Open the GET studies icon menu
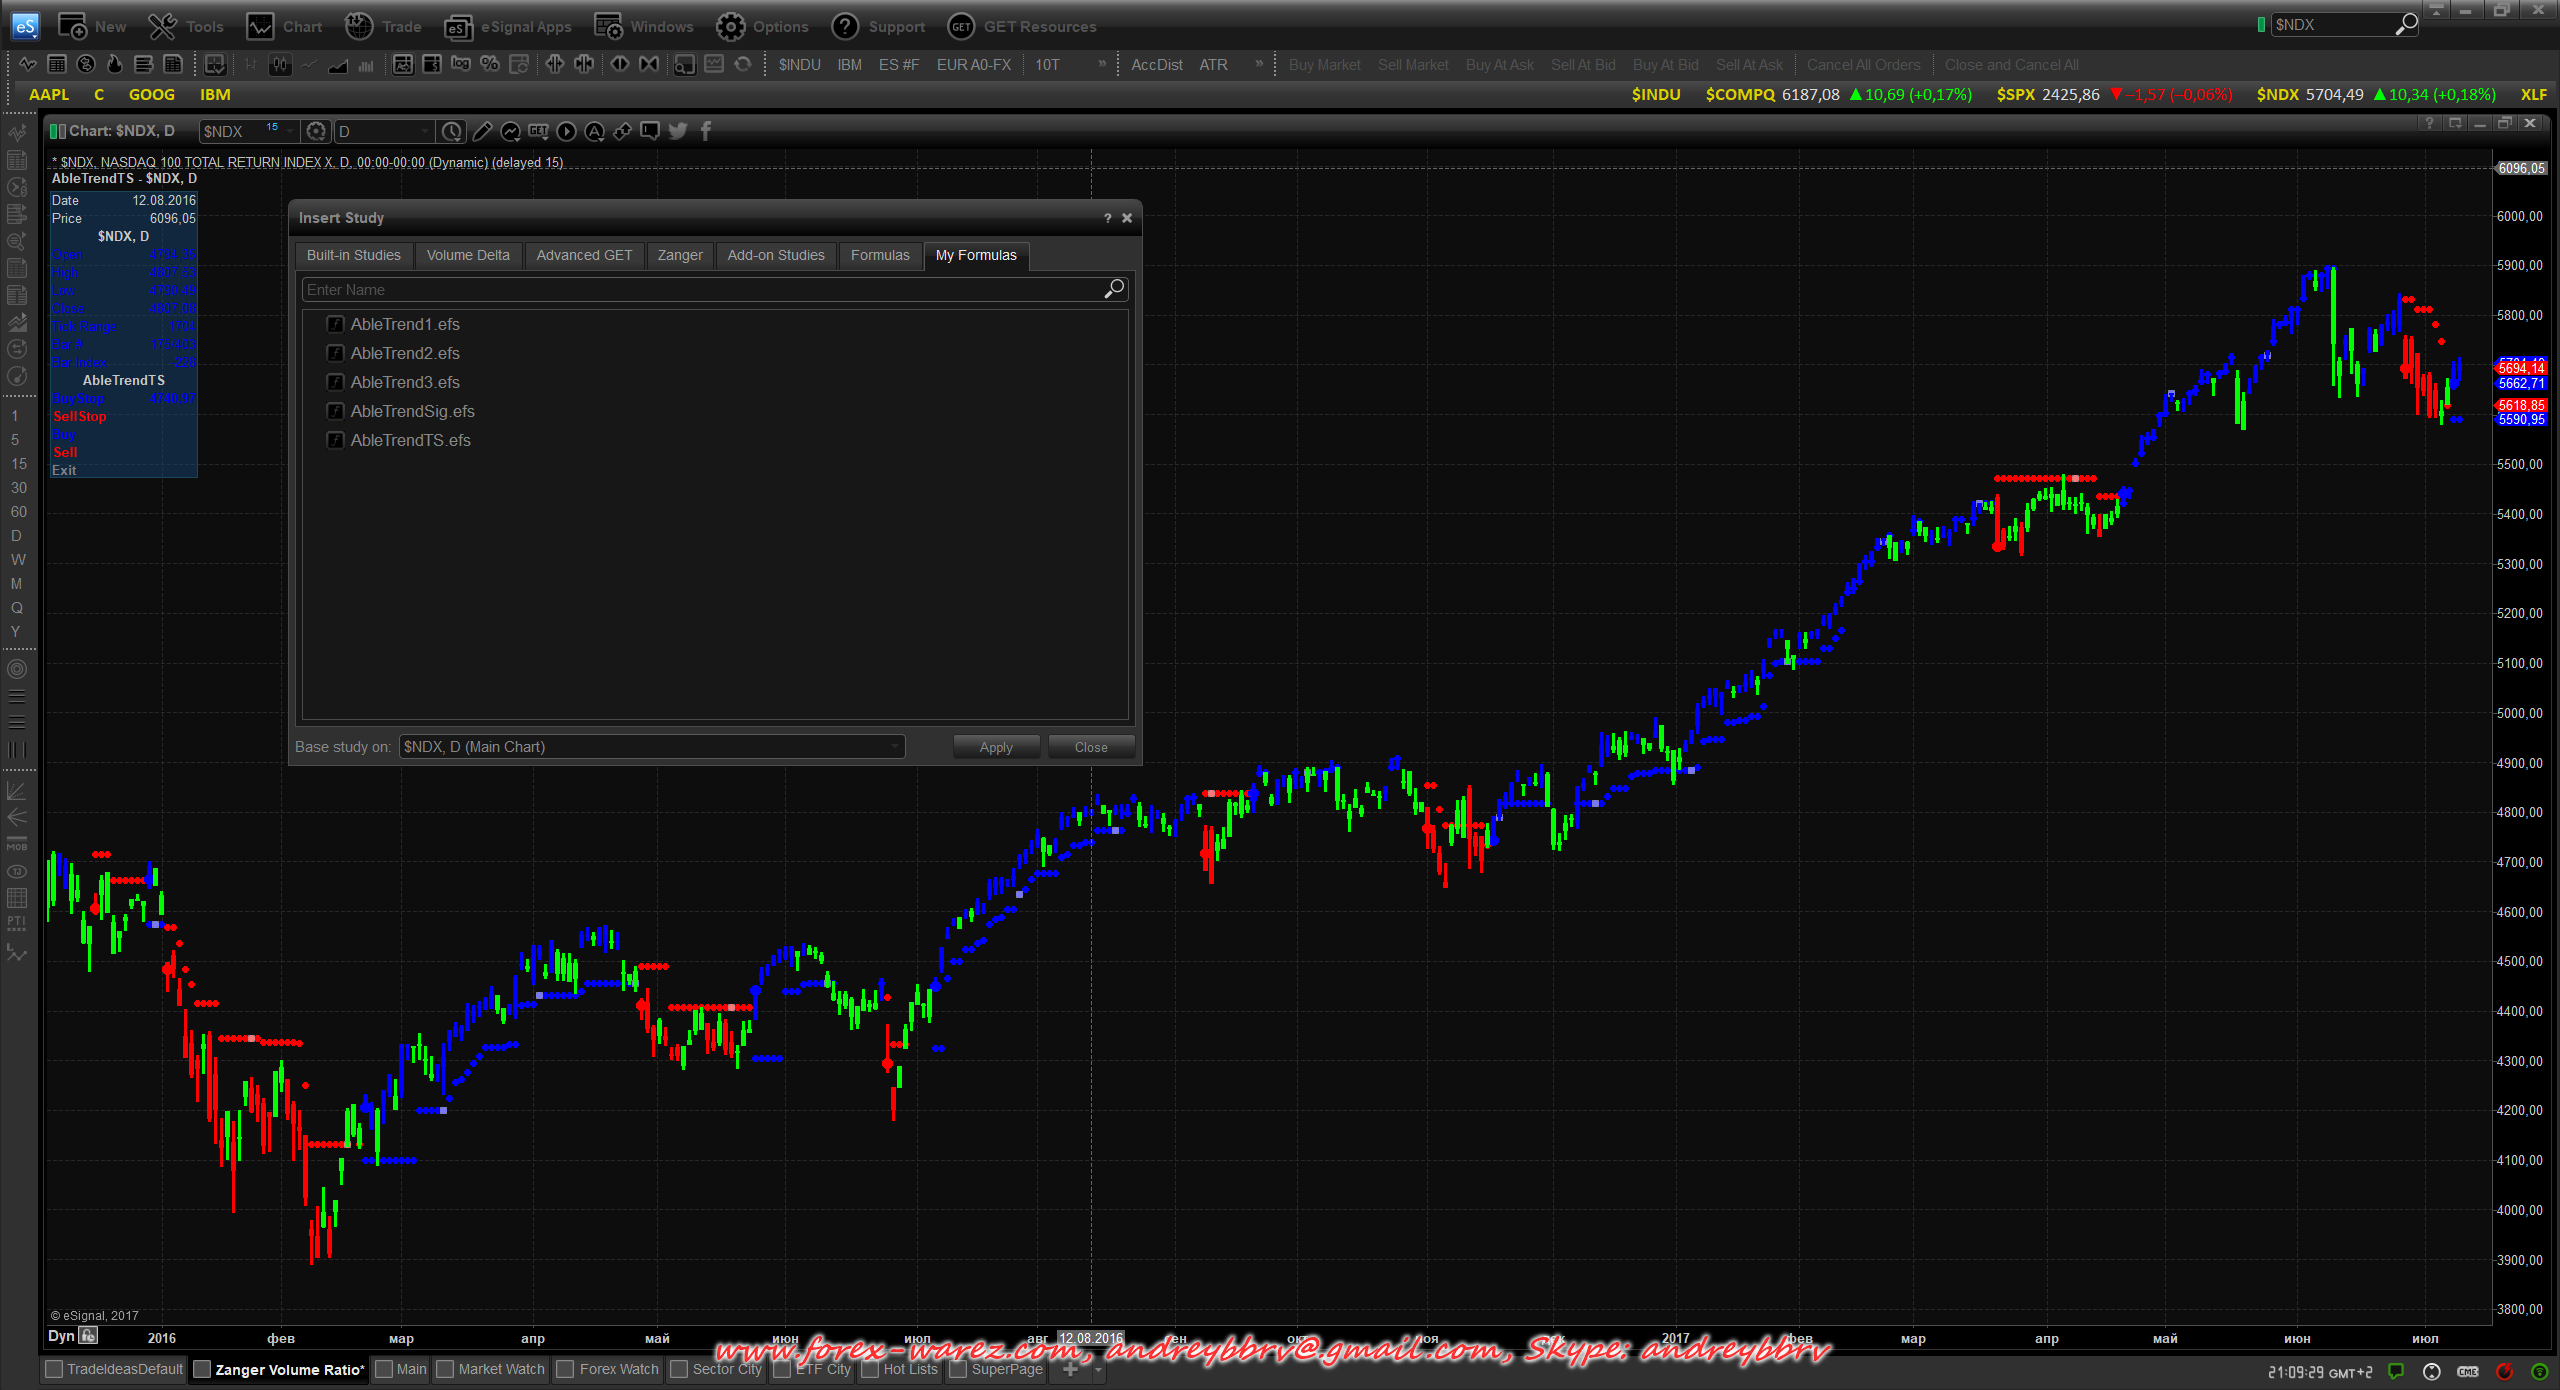 tap(538, 131)
